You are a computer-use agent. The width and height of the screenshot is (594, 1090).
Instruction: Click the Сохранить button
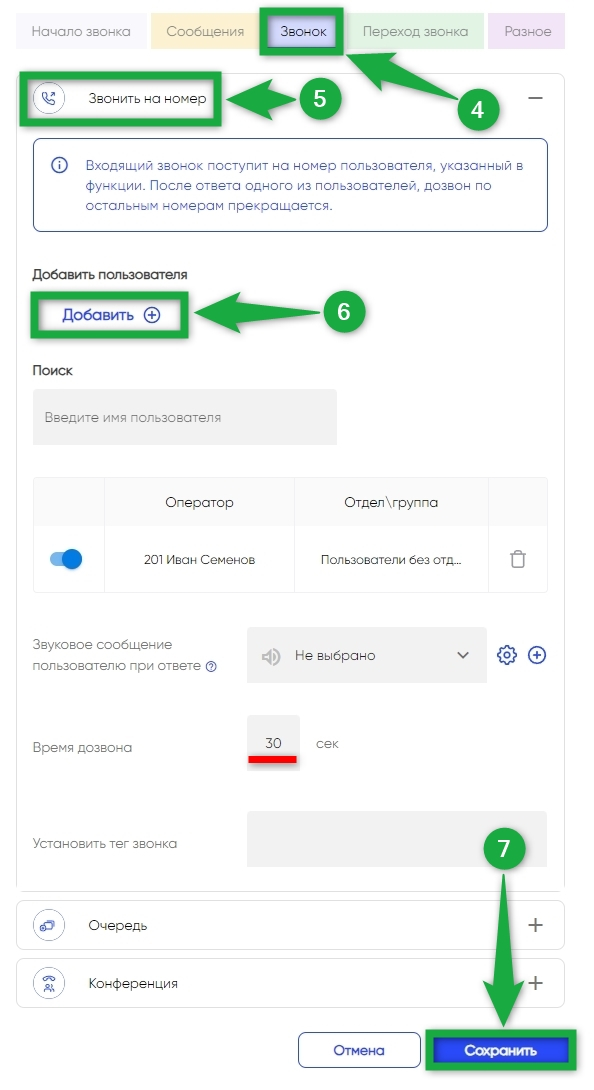click(501, 1050)
